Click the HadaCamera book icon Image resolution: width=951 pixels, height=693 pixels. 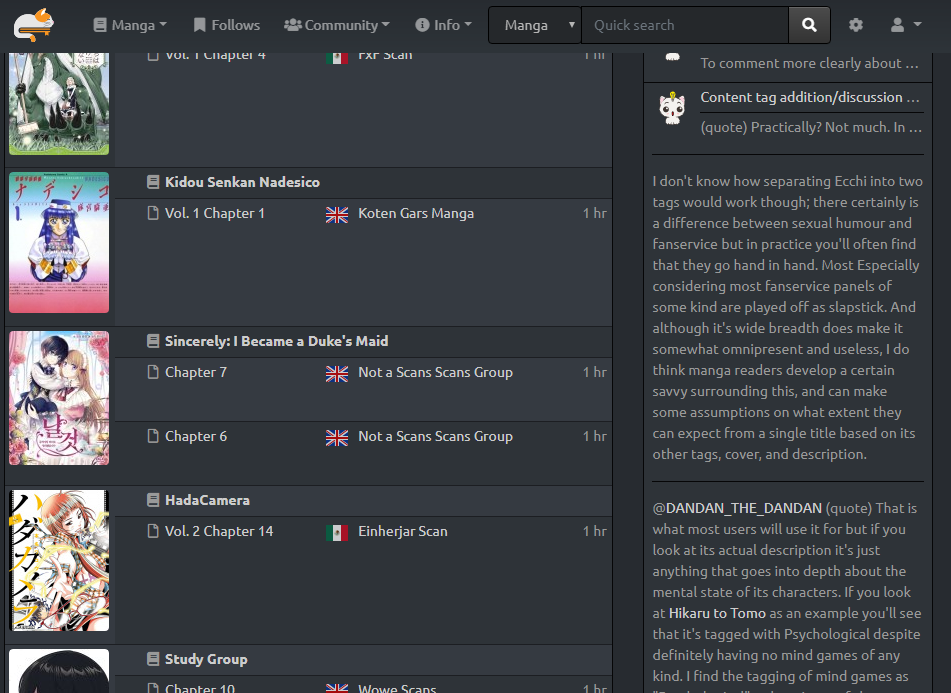point(153,500)
